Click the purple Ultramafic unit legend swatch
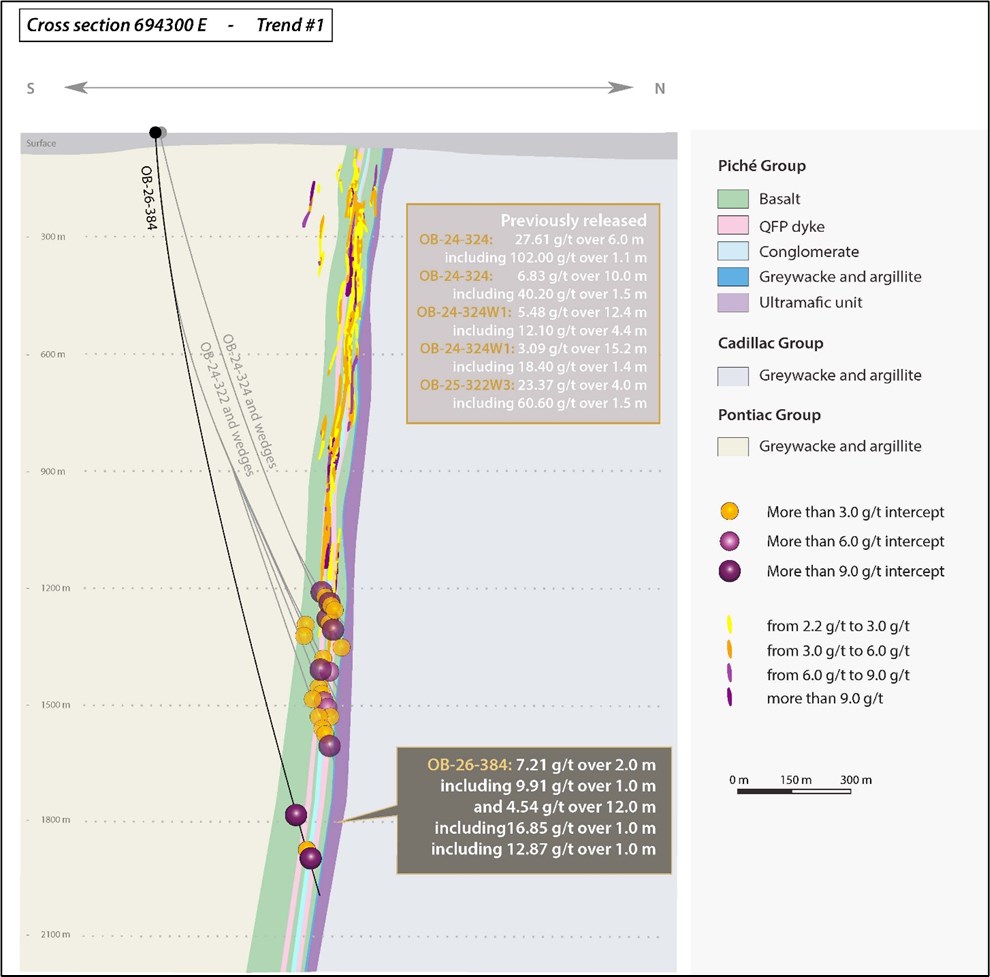This screenshot has height=977, width=990. [x=733, y=303]
